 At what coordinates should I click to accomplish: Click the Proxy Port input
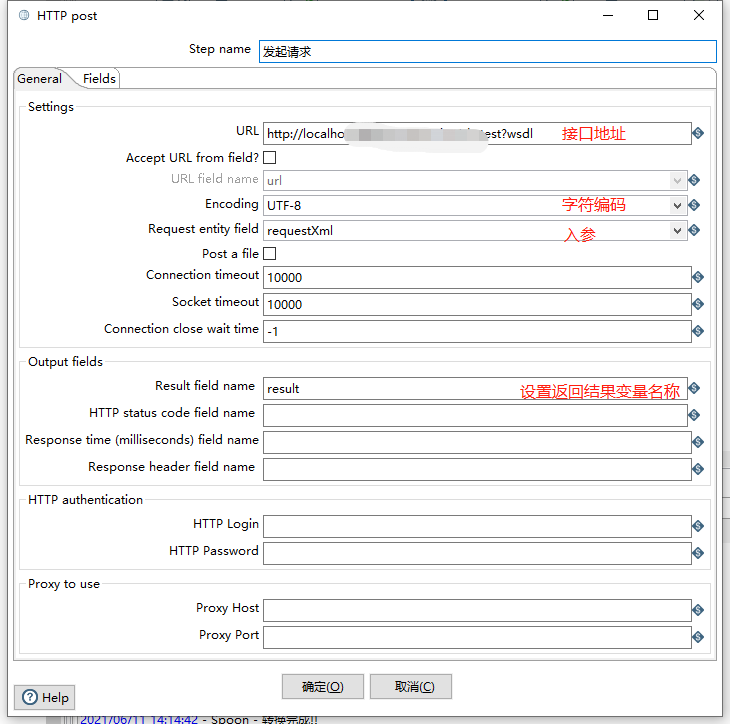click(477, 637)
